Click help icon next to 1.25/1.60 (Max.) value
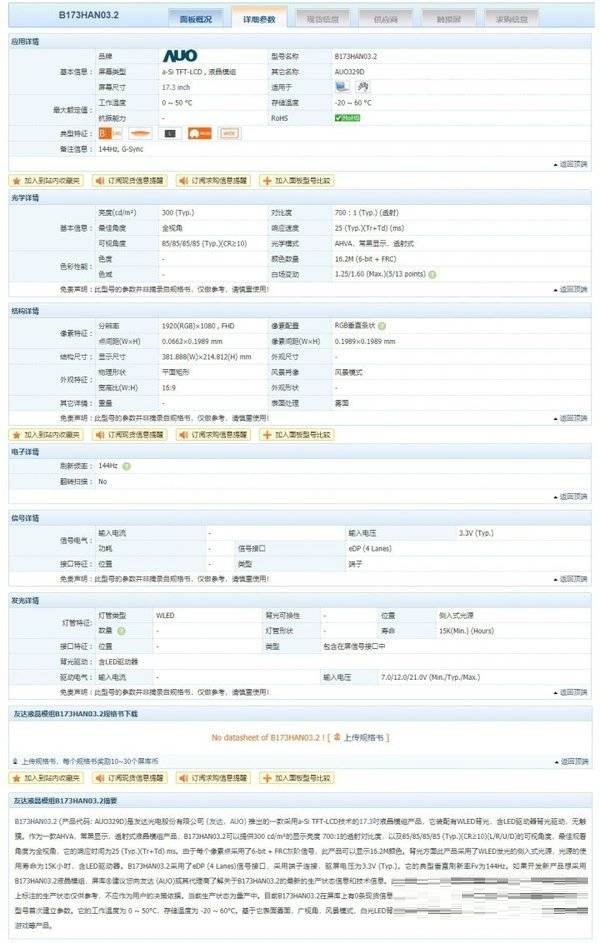600x943 pixels. tap(432, 274)
